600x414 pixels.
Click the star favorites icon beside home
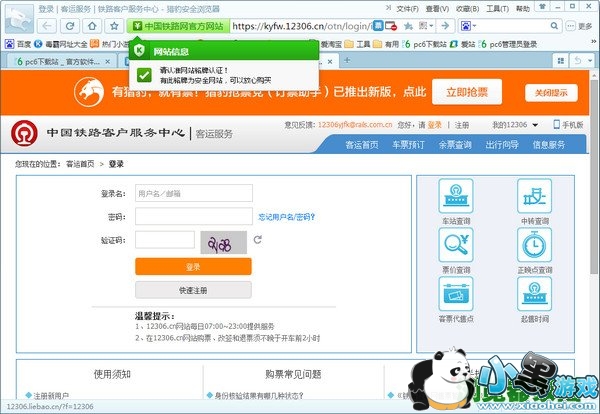click(114, 26)
